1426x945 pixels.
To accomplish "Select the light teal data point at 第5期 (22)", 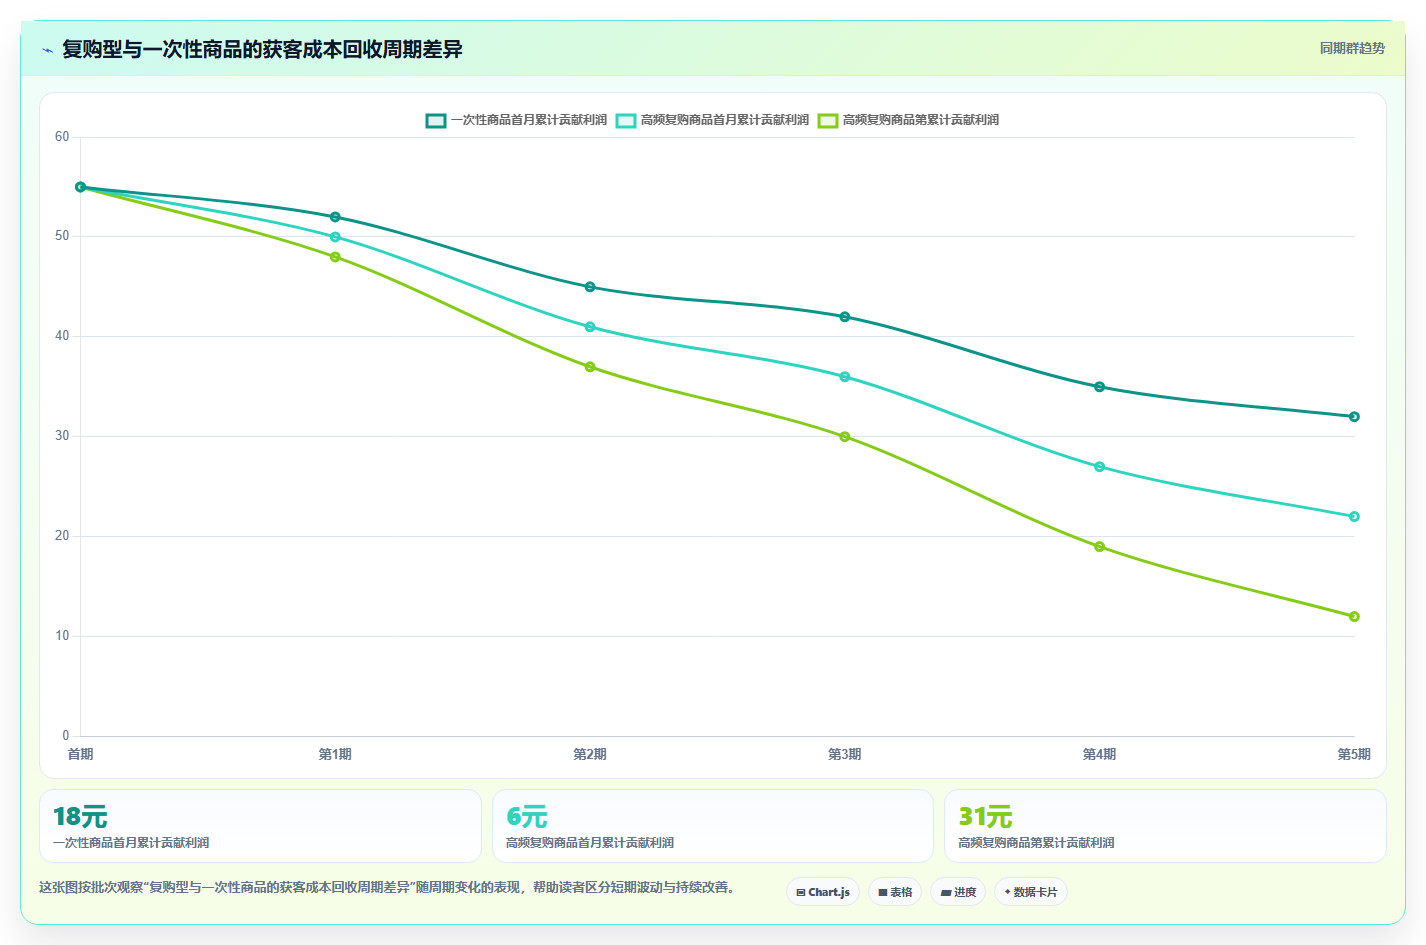I will coord(1354,517).
